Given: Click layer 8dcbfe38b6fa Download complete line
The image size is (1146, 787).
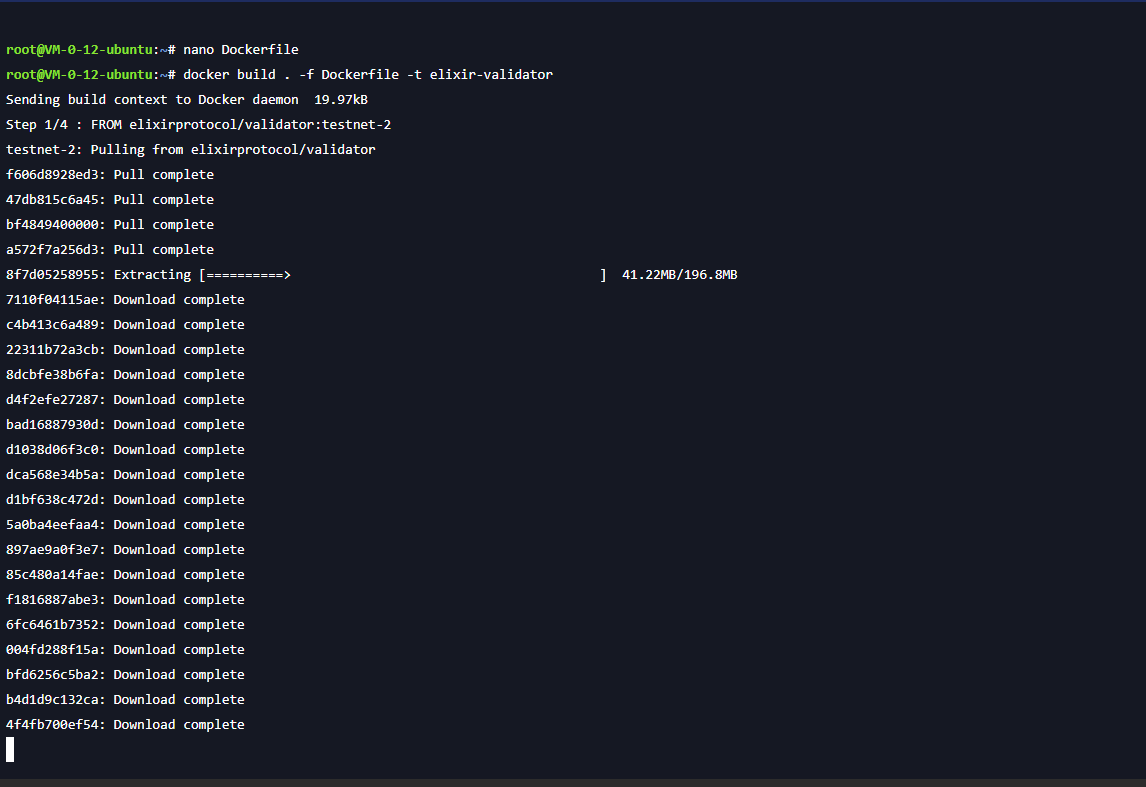Looking at the screenshot, I should (x=125, y=374).
